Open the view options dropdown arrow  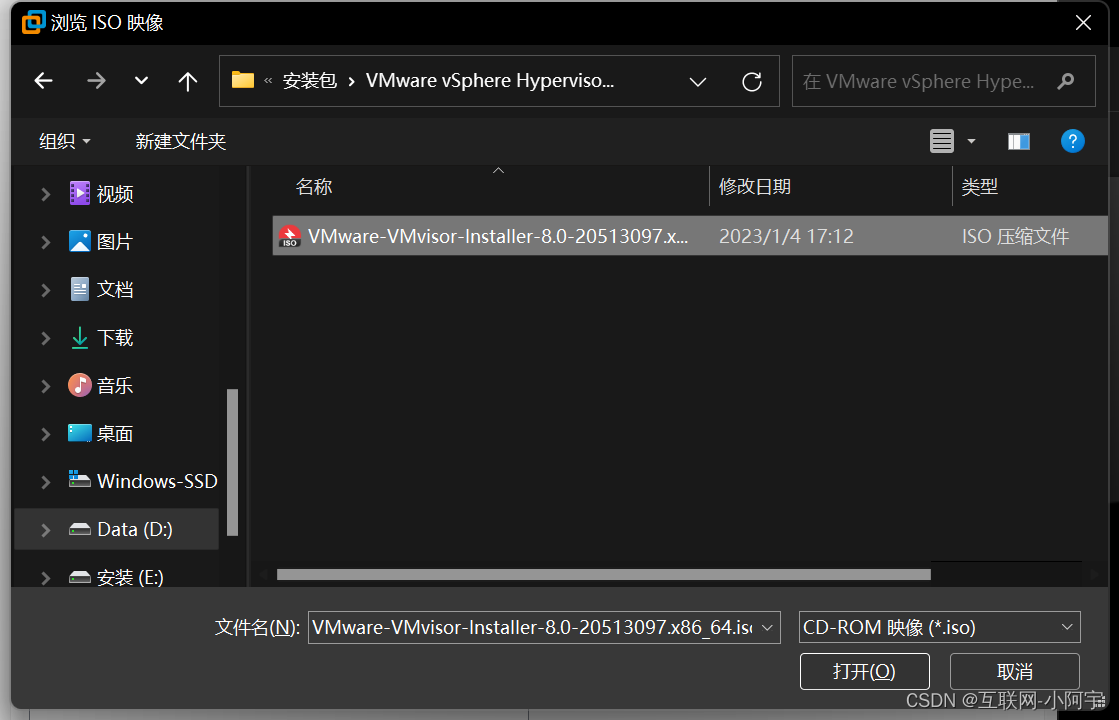pyautogui.click(x=971, y=141)
